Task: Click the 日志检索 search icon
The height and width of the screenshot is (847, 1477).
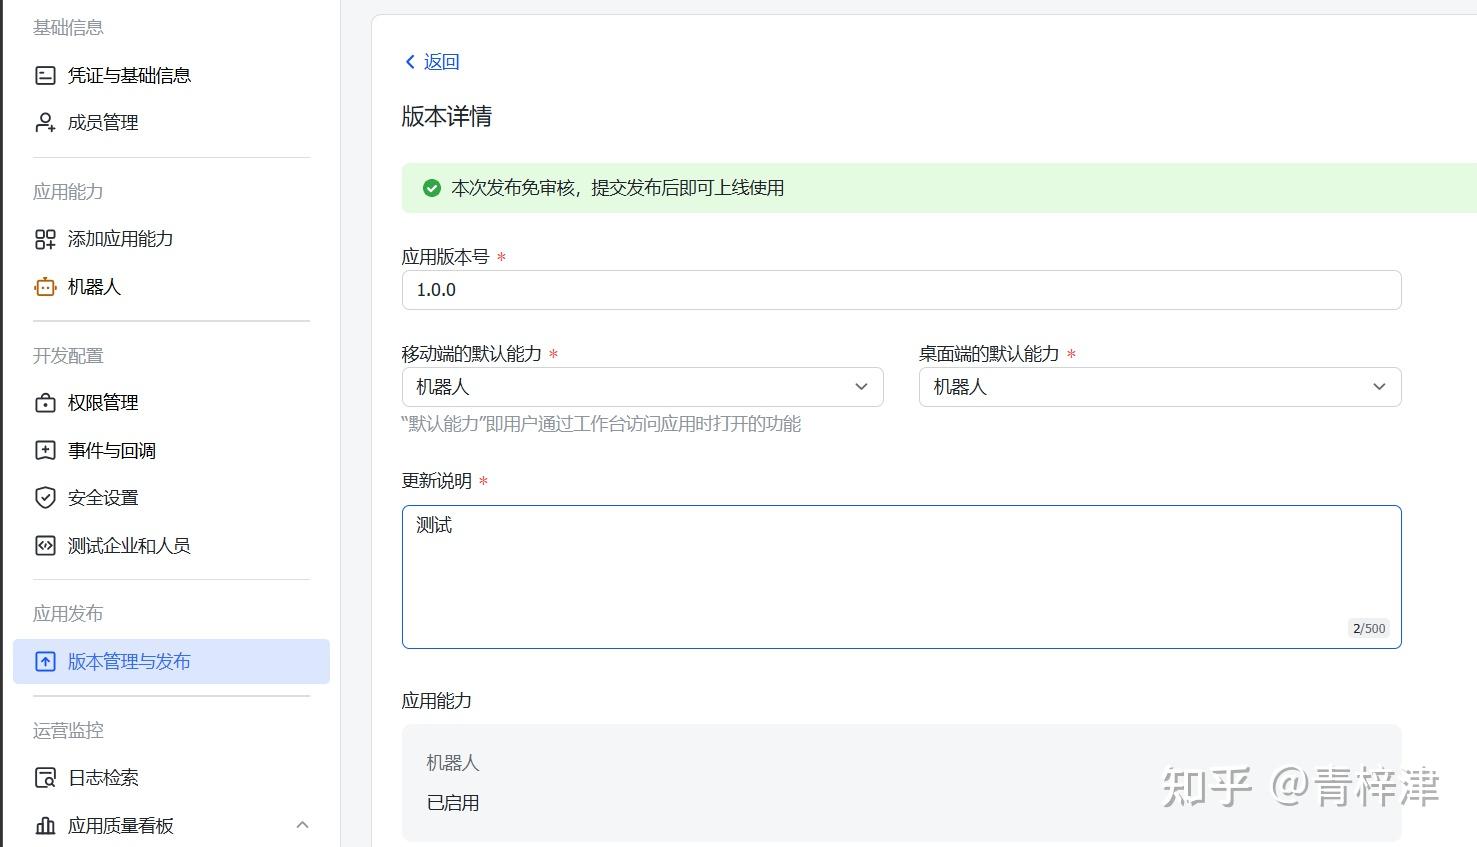Action: pos(45,778)
